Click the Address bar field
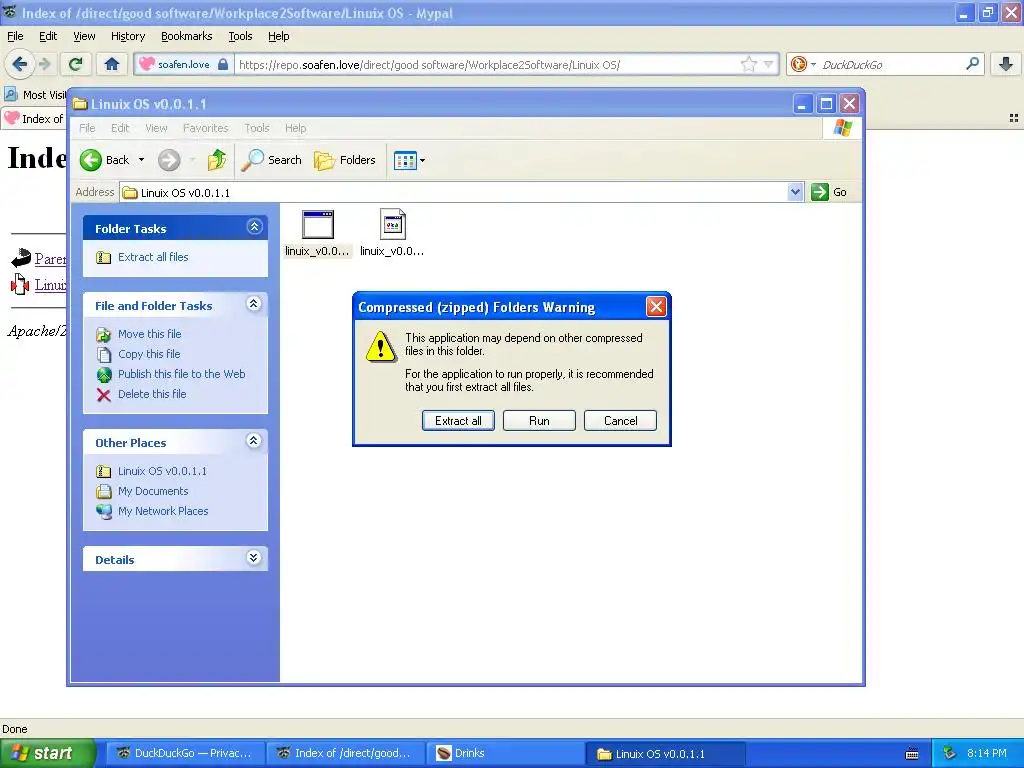Image resolution: width=1024 pixels, height=768 pixels. 454,193
